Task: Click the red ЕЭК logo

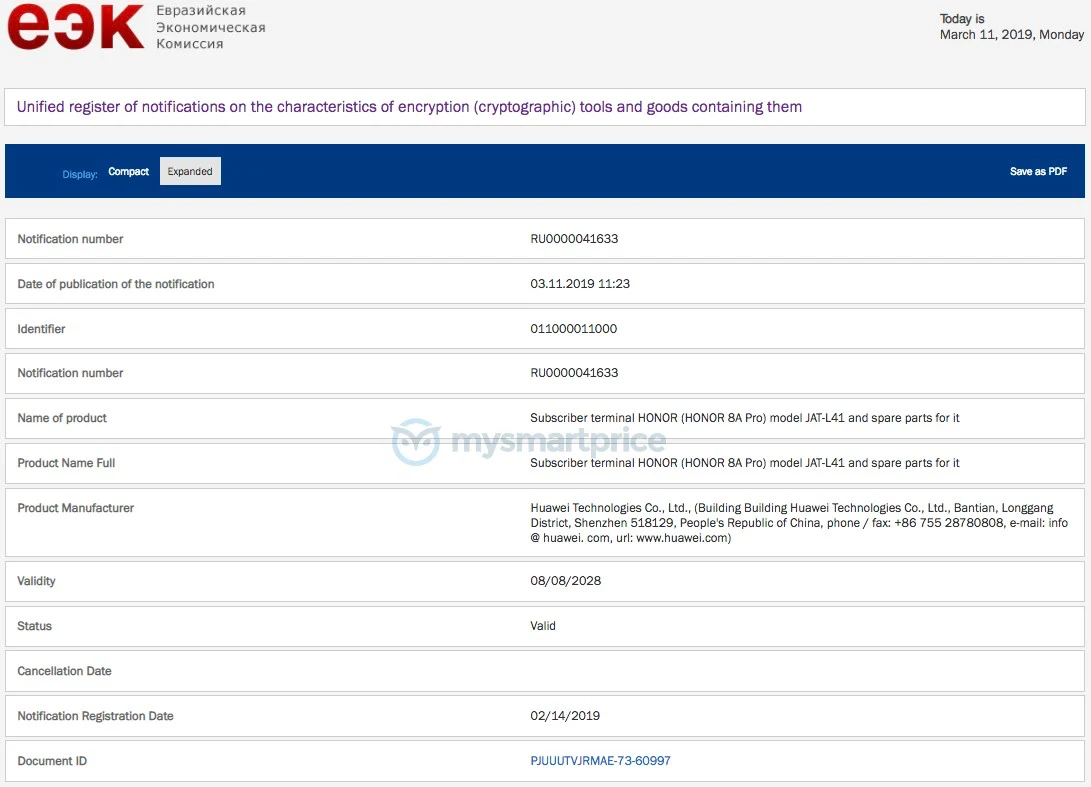Action: [76, 27]
